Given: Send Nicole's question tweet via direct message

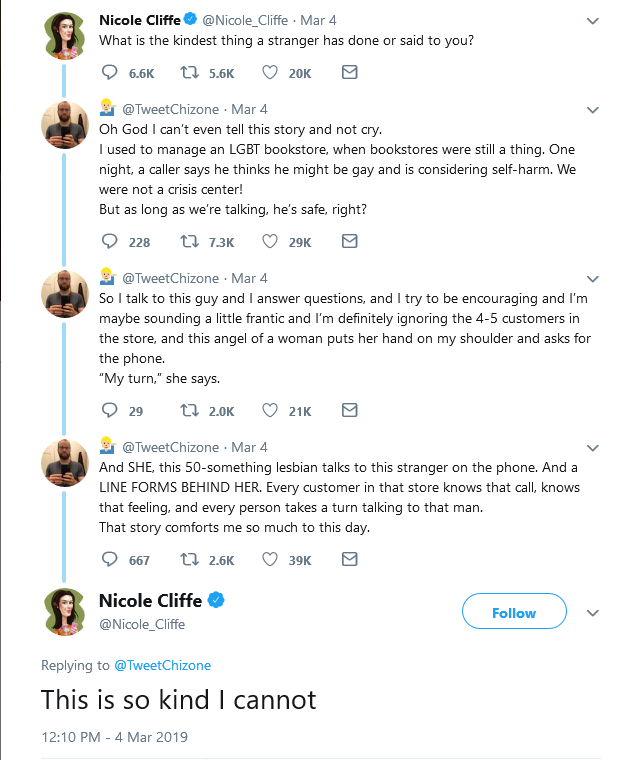Looking at the screenshot, I should tap(349, 73).
